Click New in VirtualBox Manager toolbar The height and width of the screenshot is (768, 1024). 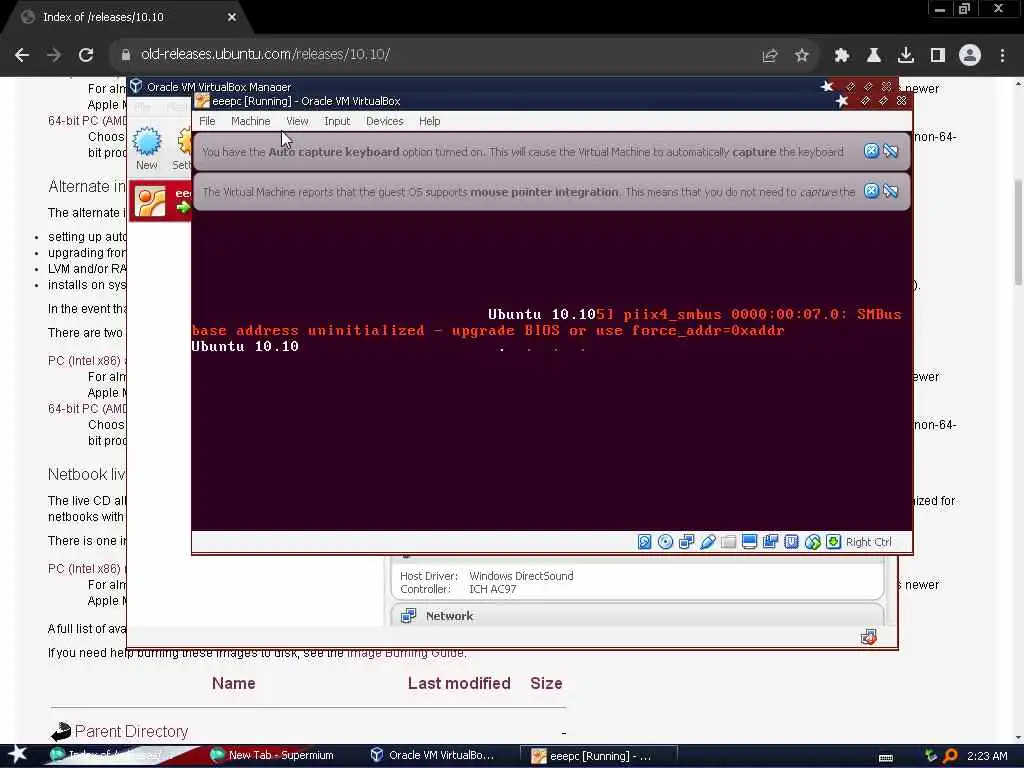tap(147, 149)
